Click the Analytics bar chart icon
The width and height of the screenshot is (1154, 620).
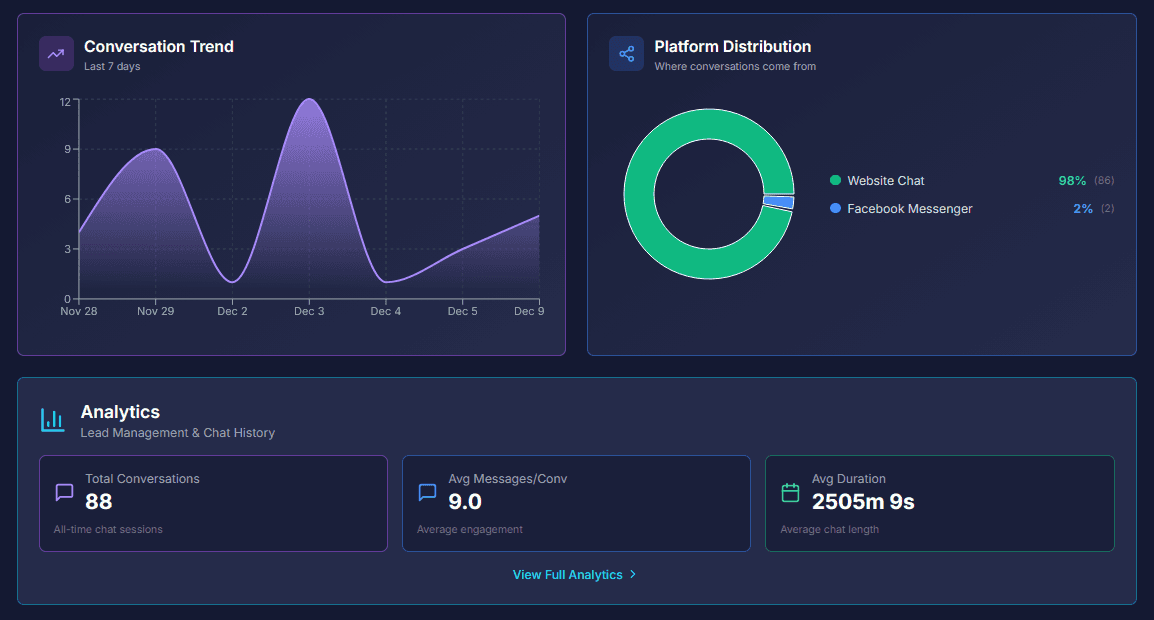click(53, 420)
